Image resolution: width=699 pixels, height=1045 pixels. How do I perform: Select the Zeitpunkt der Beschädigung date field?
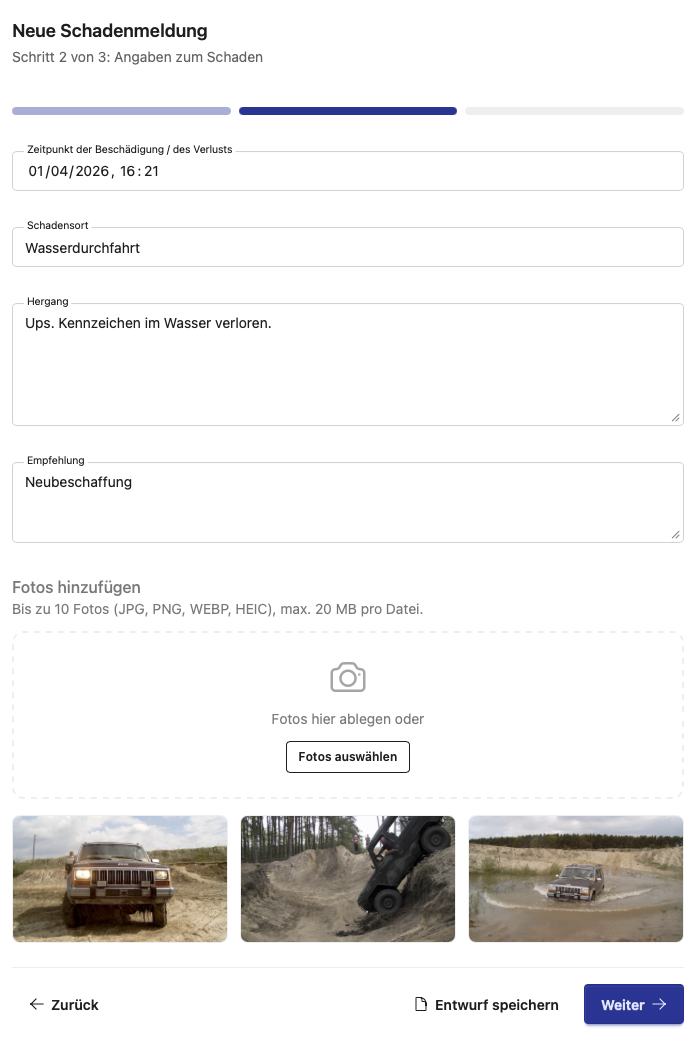(x=348, y=170)
